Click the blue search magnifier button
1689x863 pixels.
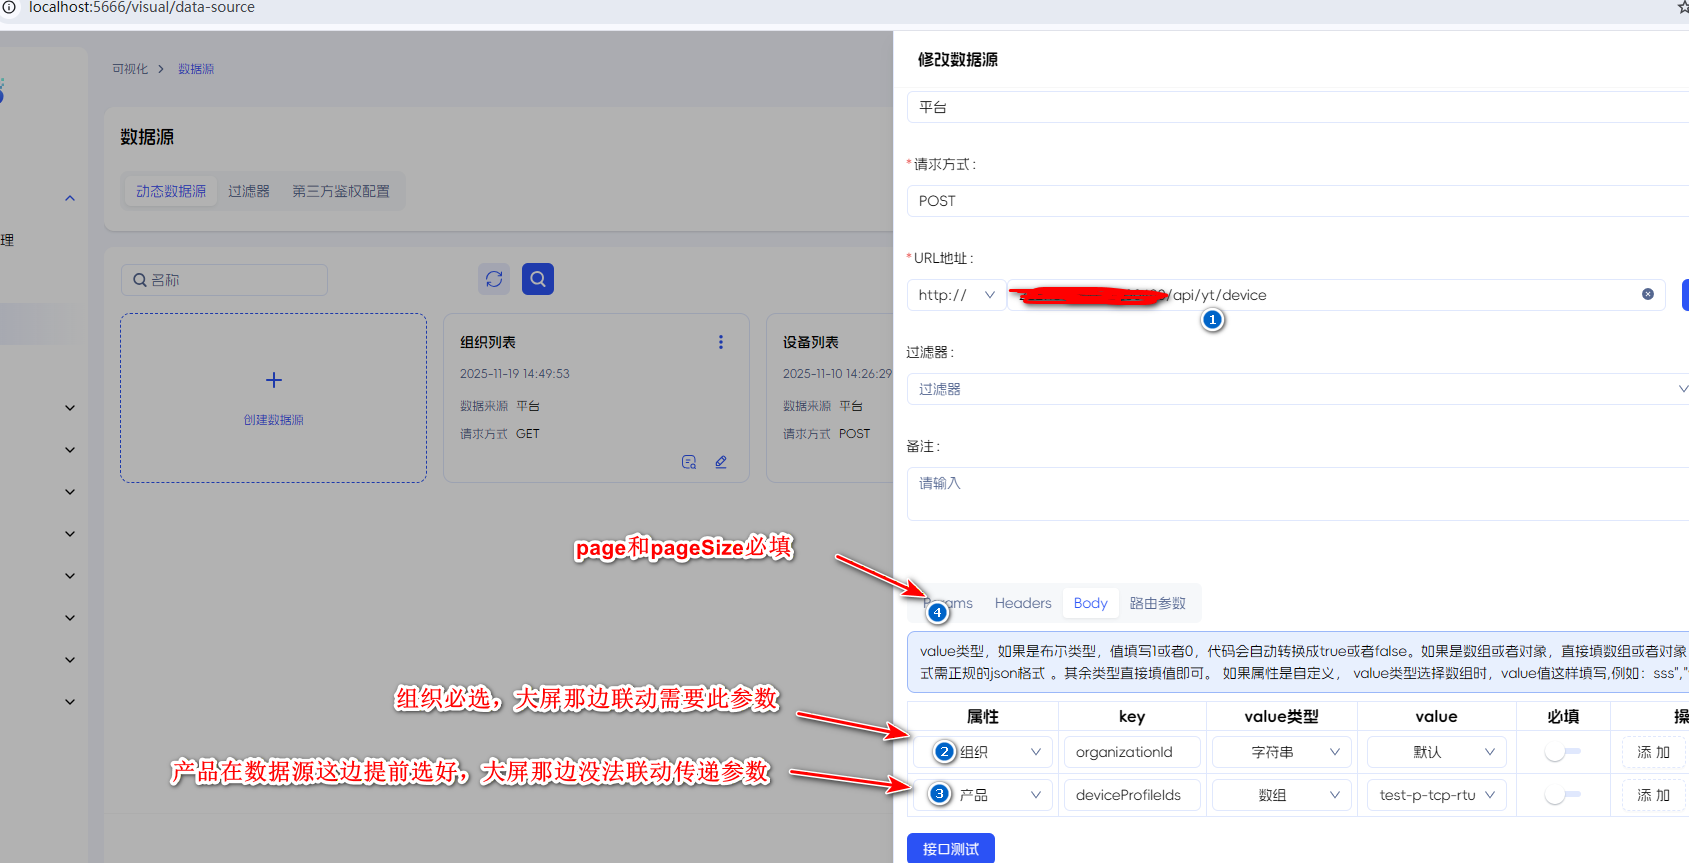[538, 279]
